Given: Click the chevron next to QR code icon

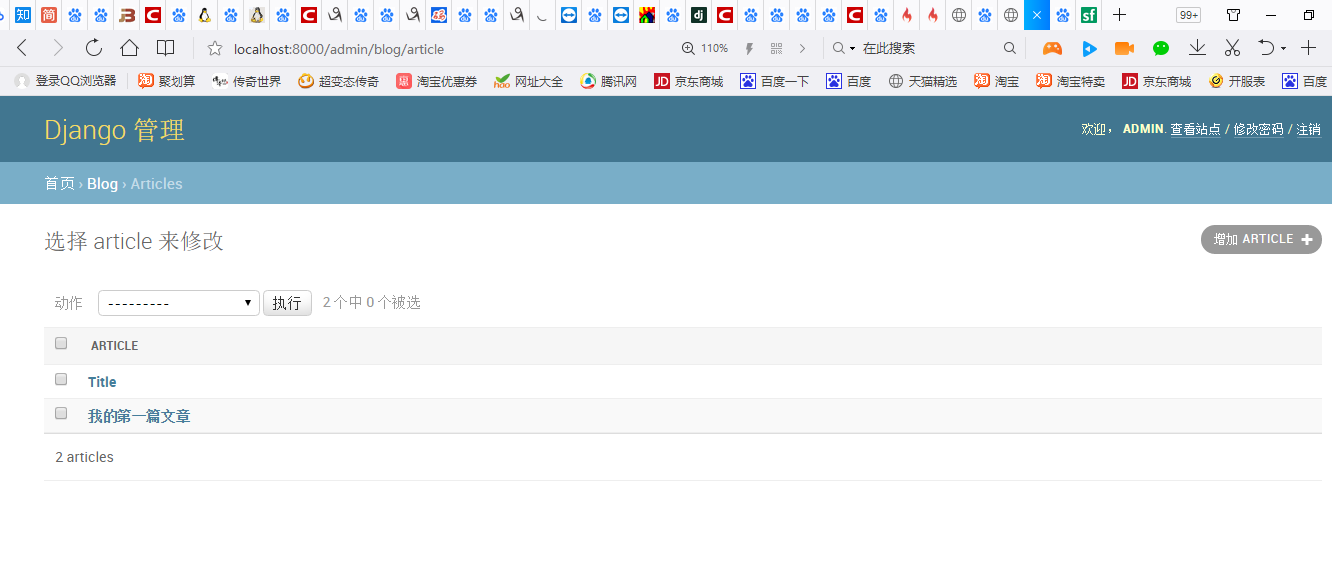Looking at the screenshot, I should point(802,48).
